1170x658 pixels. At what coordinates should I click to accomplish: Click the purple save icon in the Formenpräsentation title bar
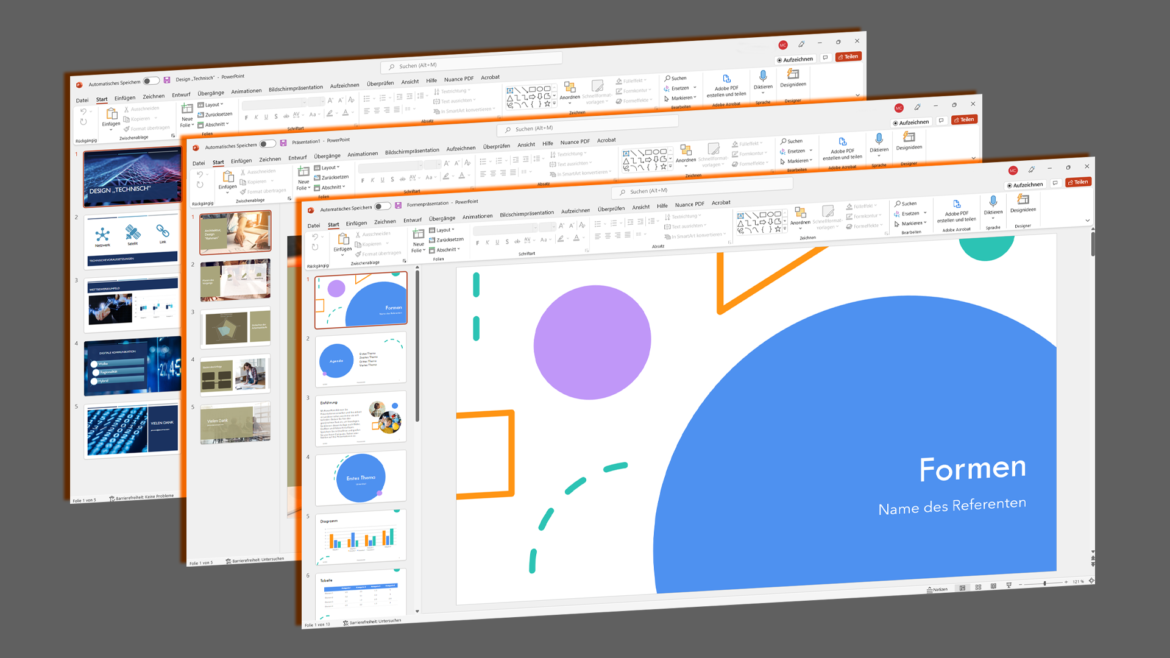pyautogui.click(x=398, y=205)
